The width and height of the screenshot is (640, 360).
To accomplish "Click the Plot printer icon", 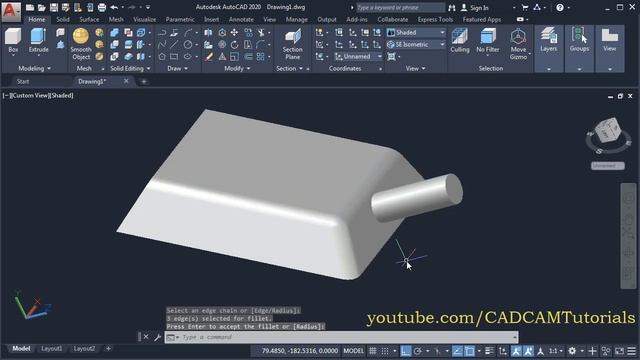I will tap(102, 7).
